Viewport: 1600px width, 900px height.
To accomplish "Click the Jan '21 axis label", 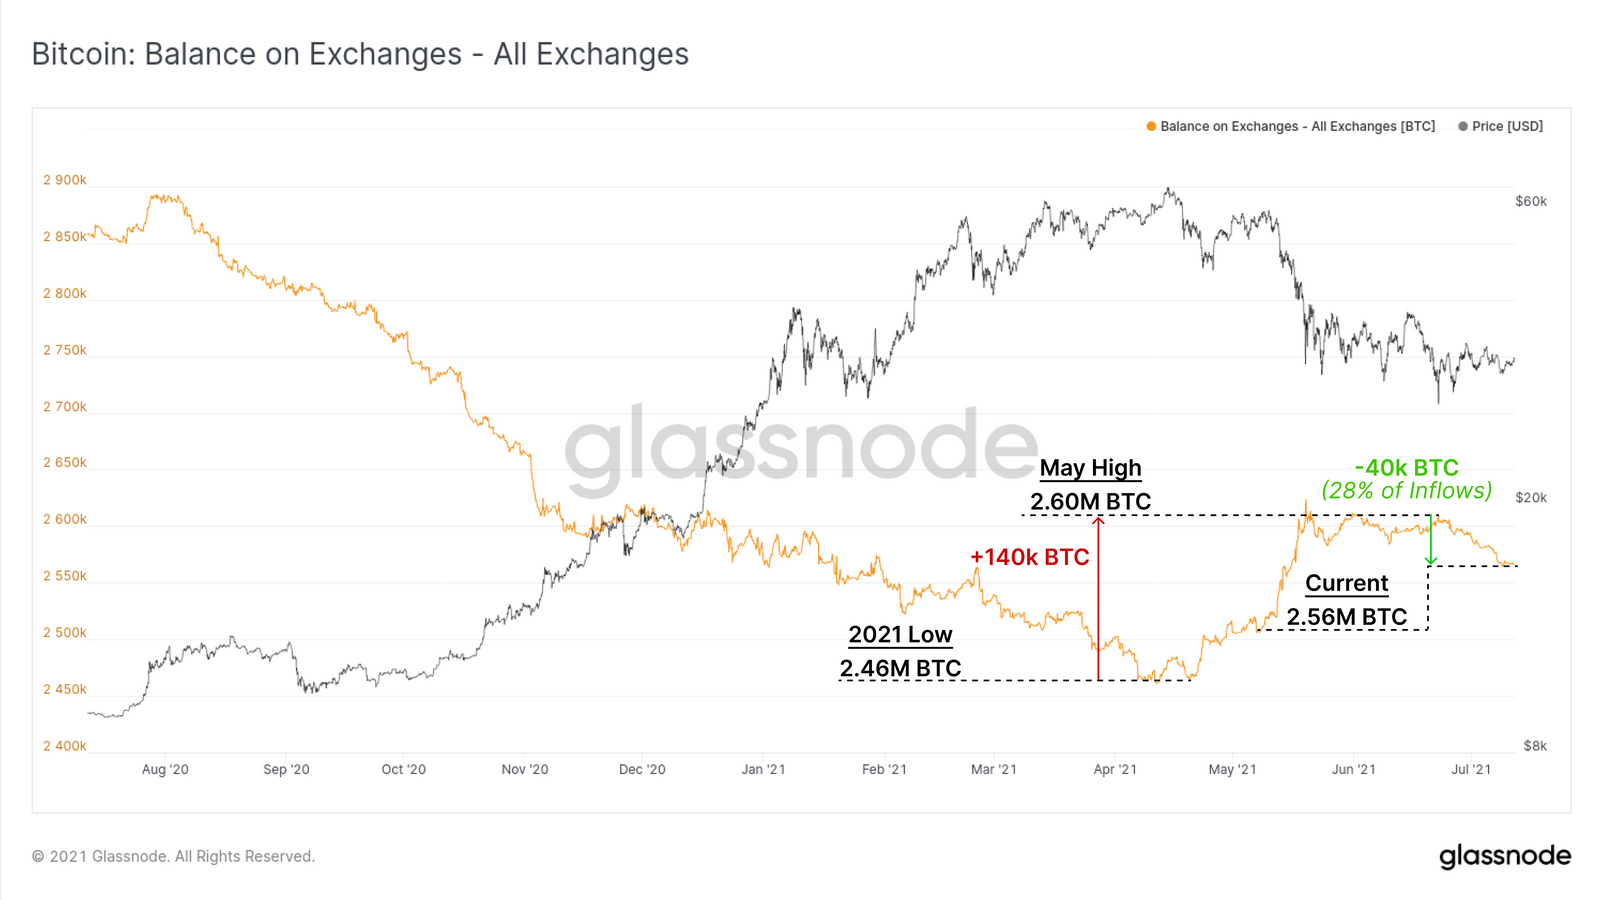I will click(763, 769).
